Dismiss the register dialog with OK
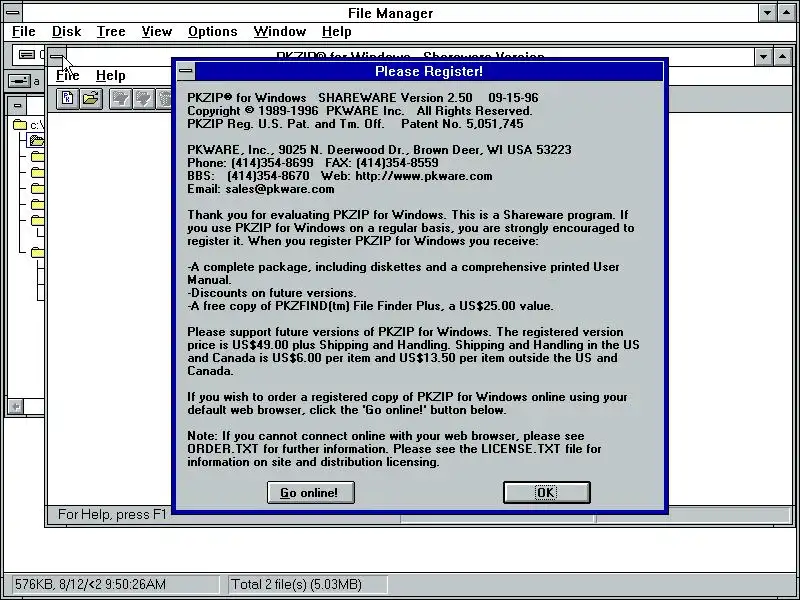The height and width of the screenshot is (600, 800). click(x=546, y=492)
